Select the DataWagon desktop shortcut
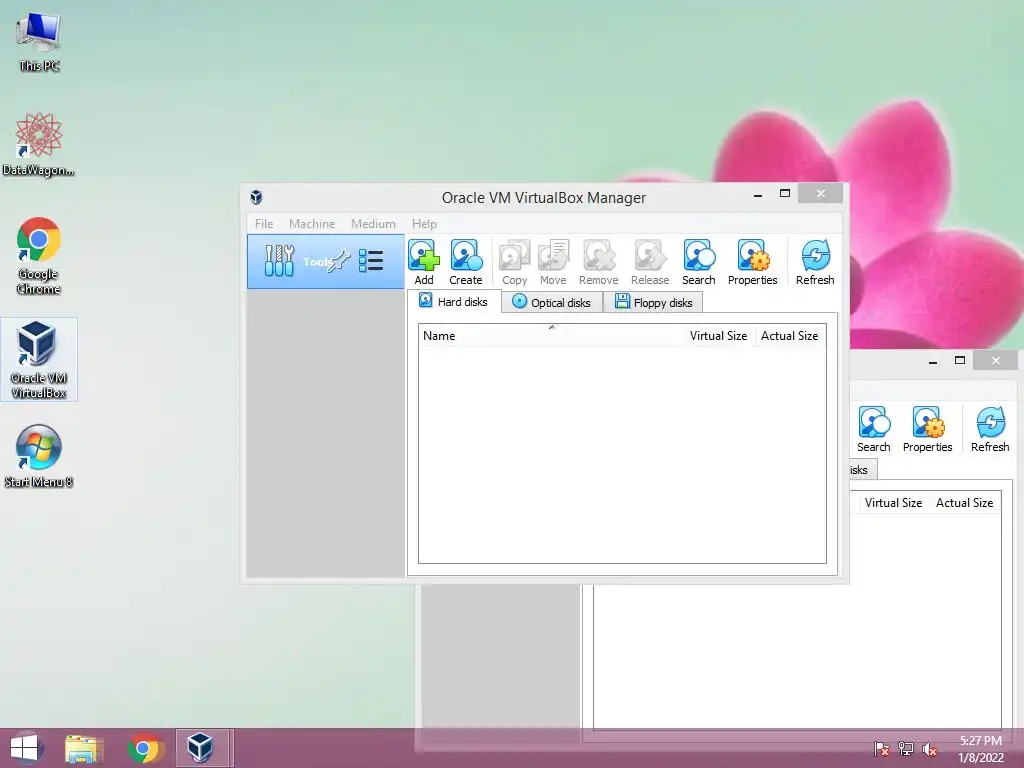The width and height of the screenshot is (1024, 768). click(x=39, y=144)
